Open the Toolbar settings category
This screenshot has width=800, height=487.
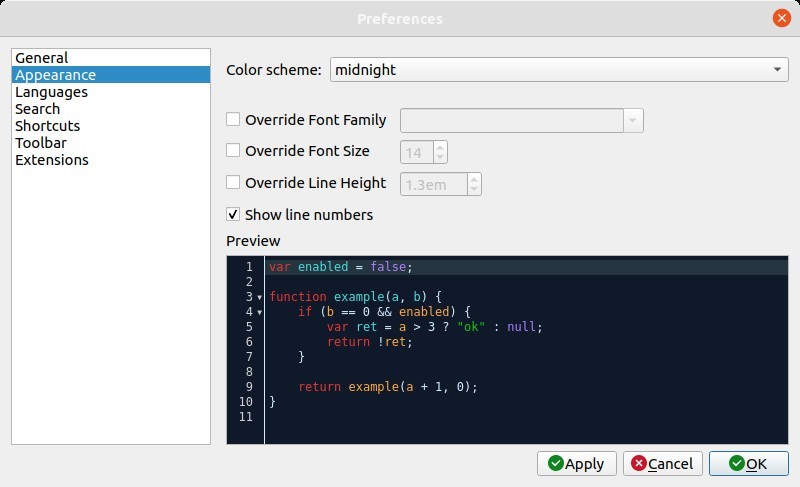pyautogui.click(x=41, y=143)
